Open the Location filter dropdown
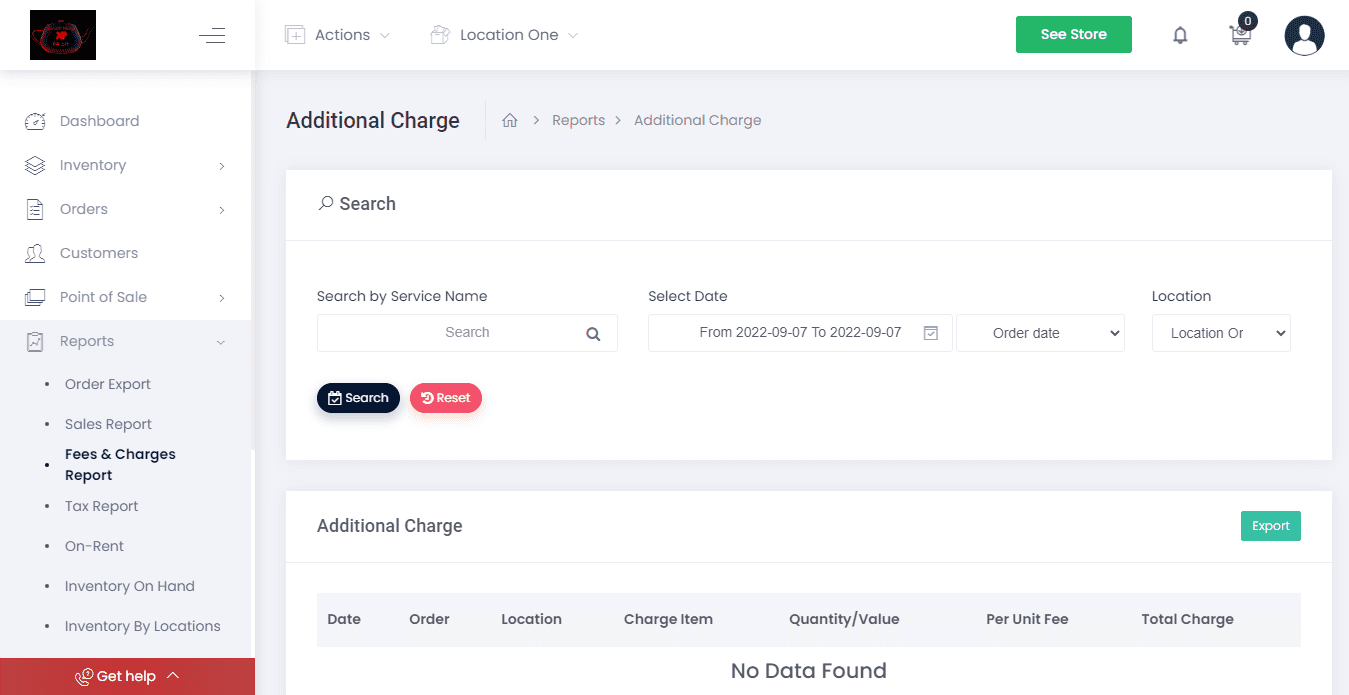Screen dimensions: 1349x695 click(1221, 332)
